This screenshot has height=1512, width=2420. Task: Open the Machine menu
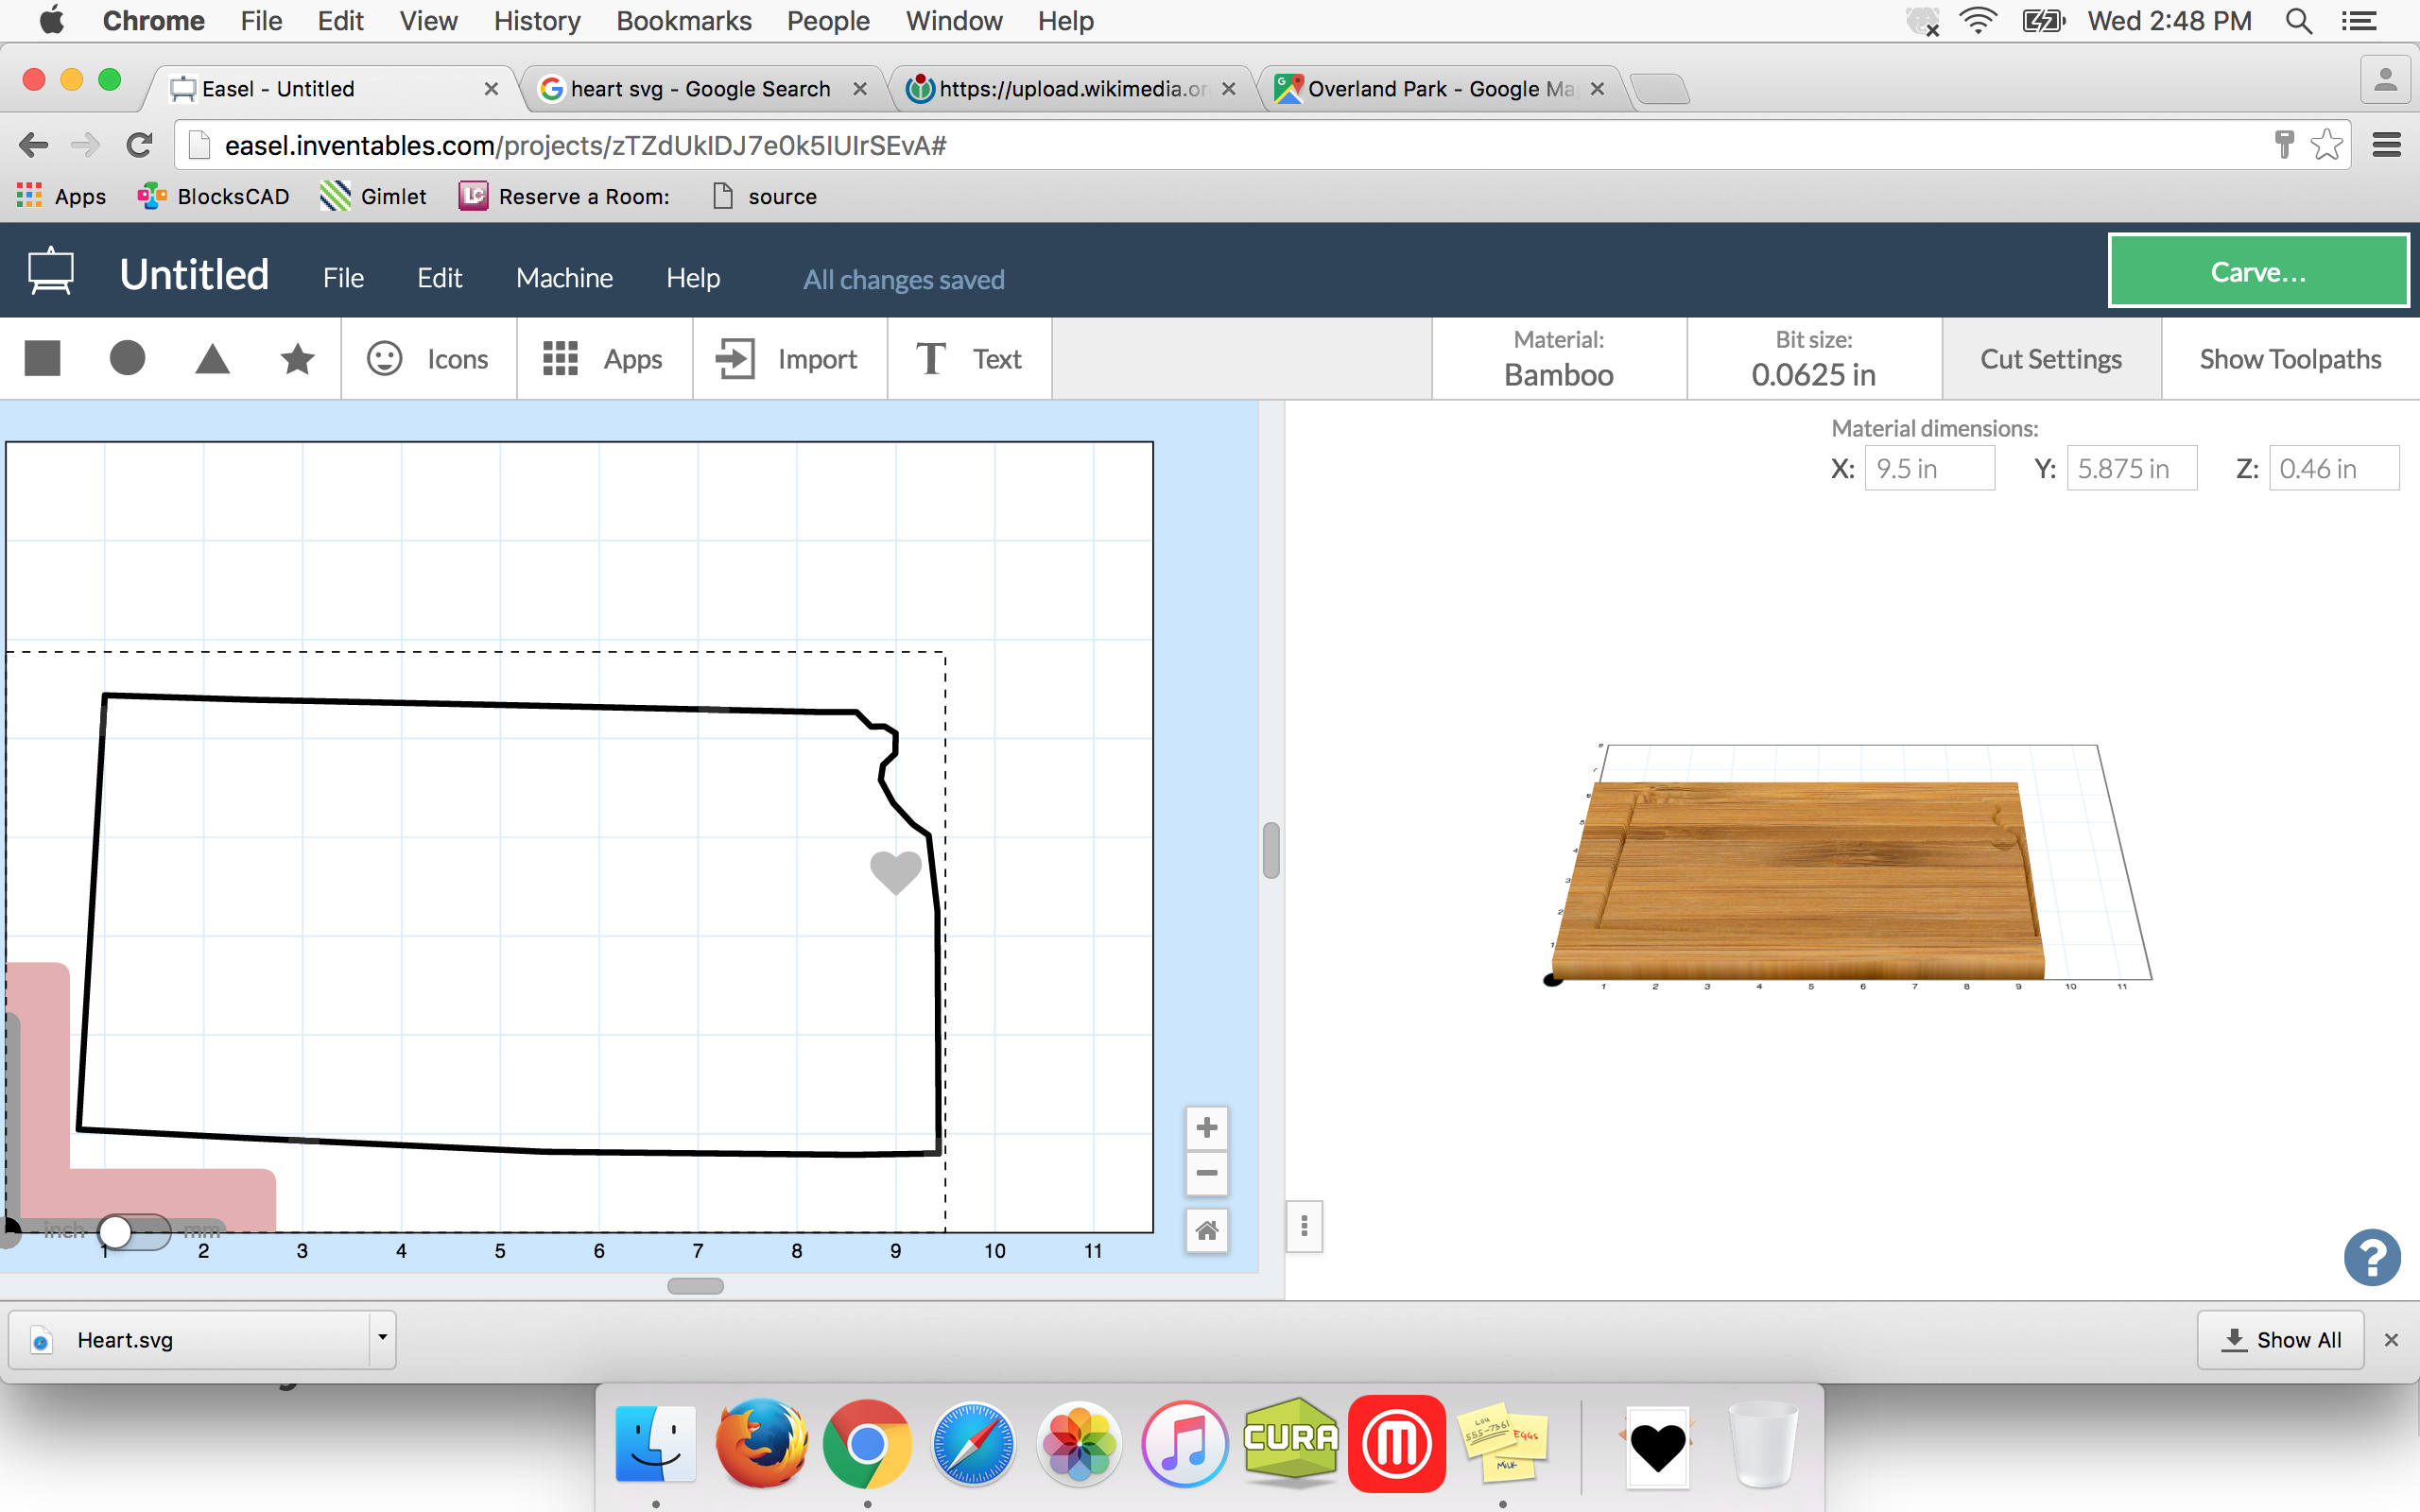[x=562, y=277]
